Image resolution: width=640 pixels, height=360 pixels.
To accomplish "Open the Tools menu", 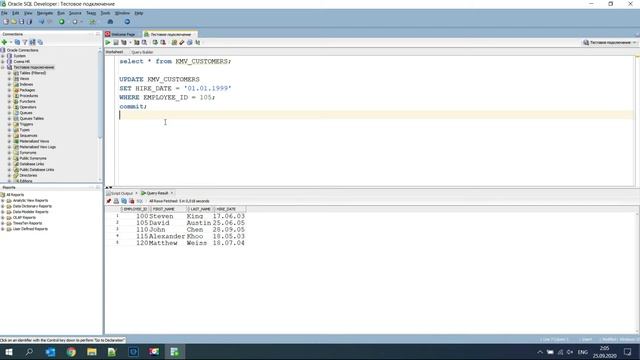I will (x=105, y=13).
